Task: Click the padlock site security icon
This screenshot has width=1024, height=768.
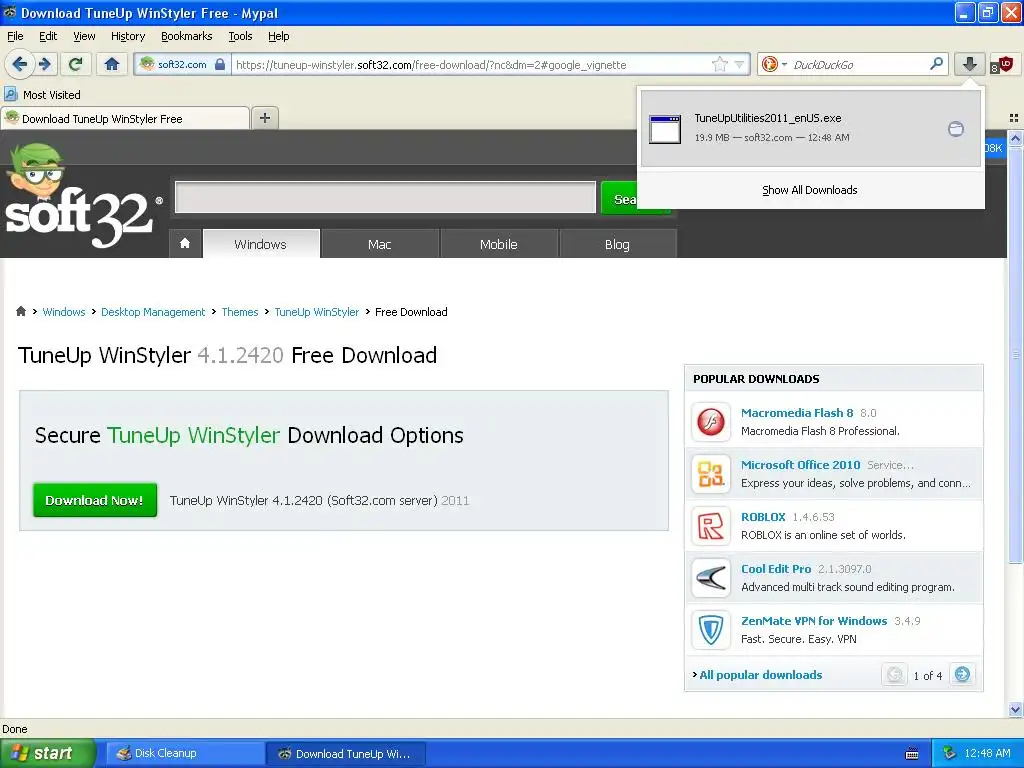Action: tap(220, 64)
